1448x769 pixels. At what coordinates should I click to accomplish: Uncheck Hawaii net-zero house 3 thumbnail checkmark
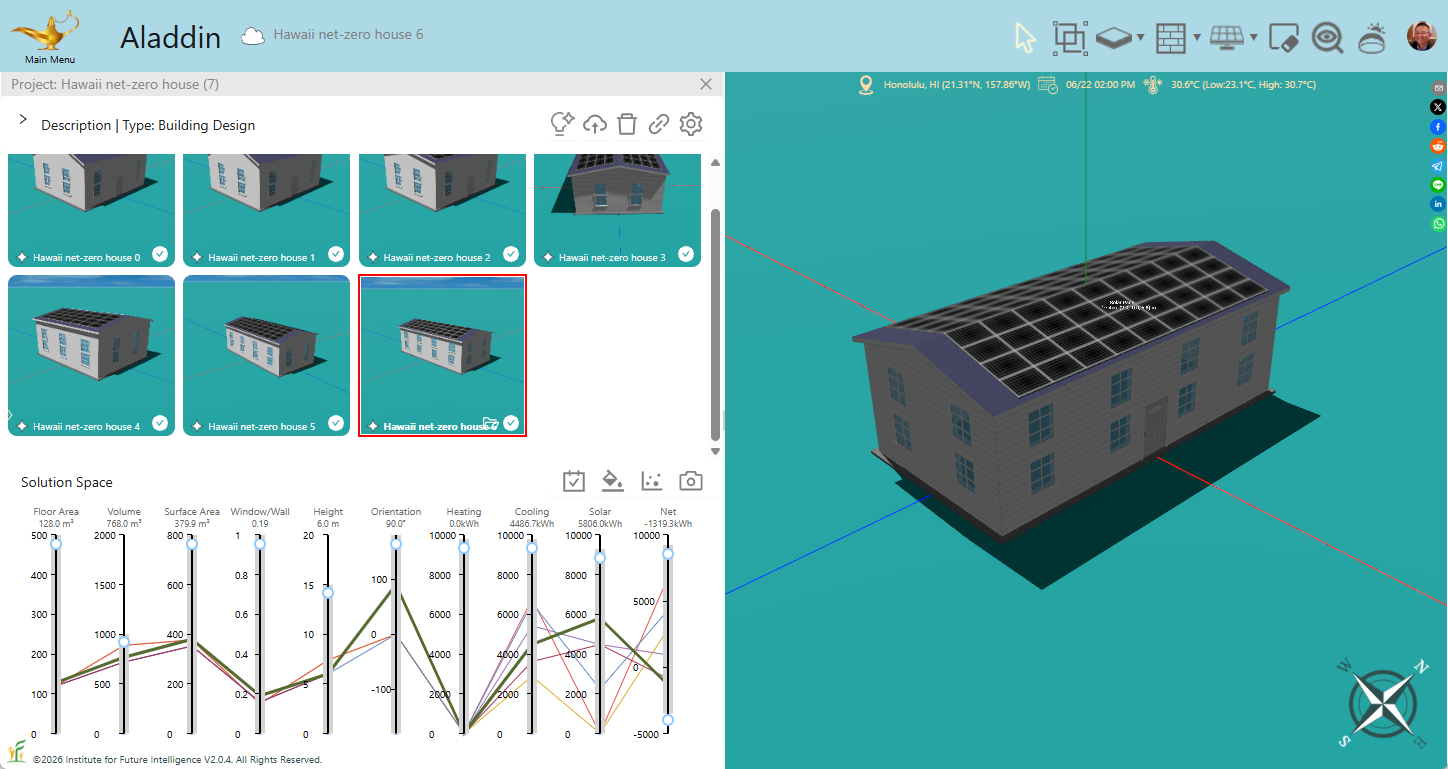tap(686, 254)
